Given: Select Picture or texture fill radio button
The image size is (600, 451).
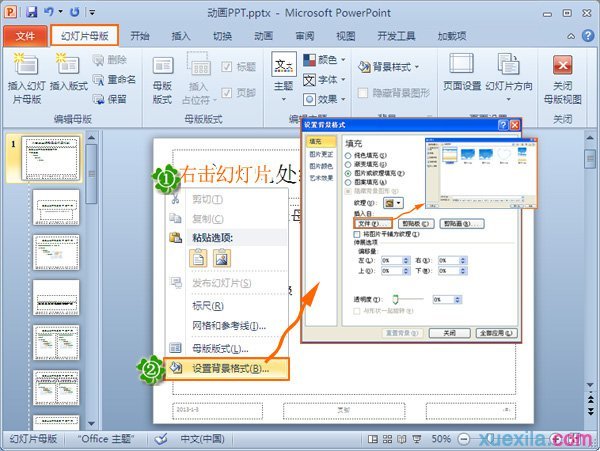Looking at the screenshot, I should [x=348, y=173].
